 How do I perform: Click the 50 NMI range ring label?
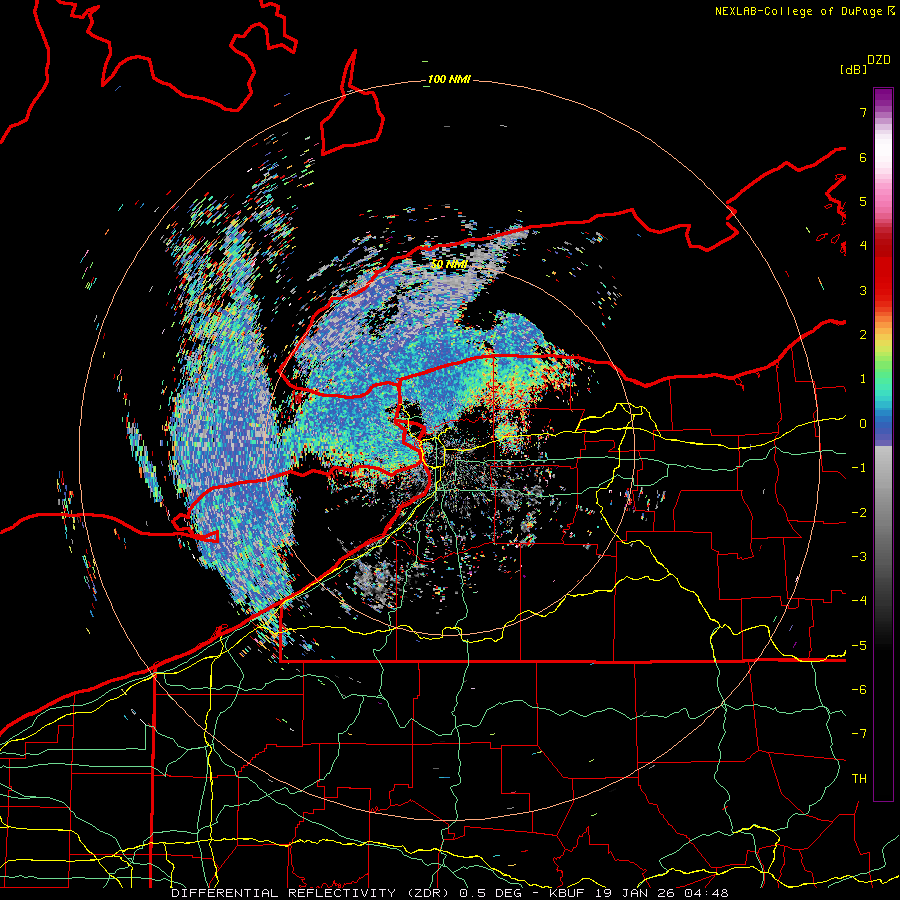click(x=449, y=264)
